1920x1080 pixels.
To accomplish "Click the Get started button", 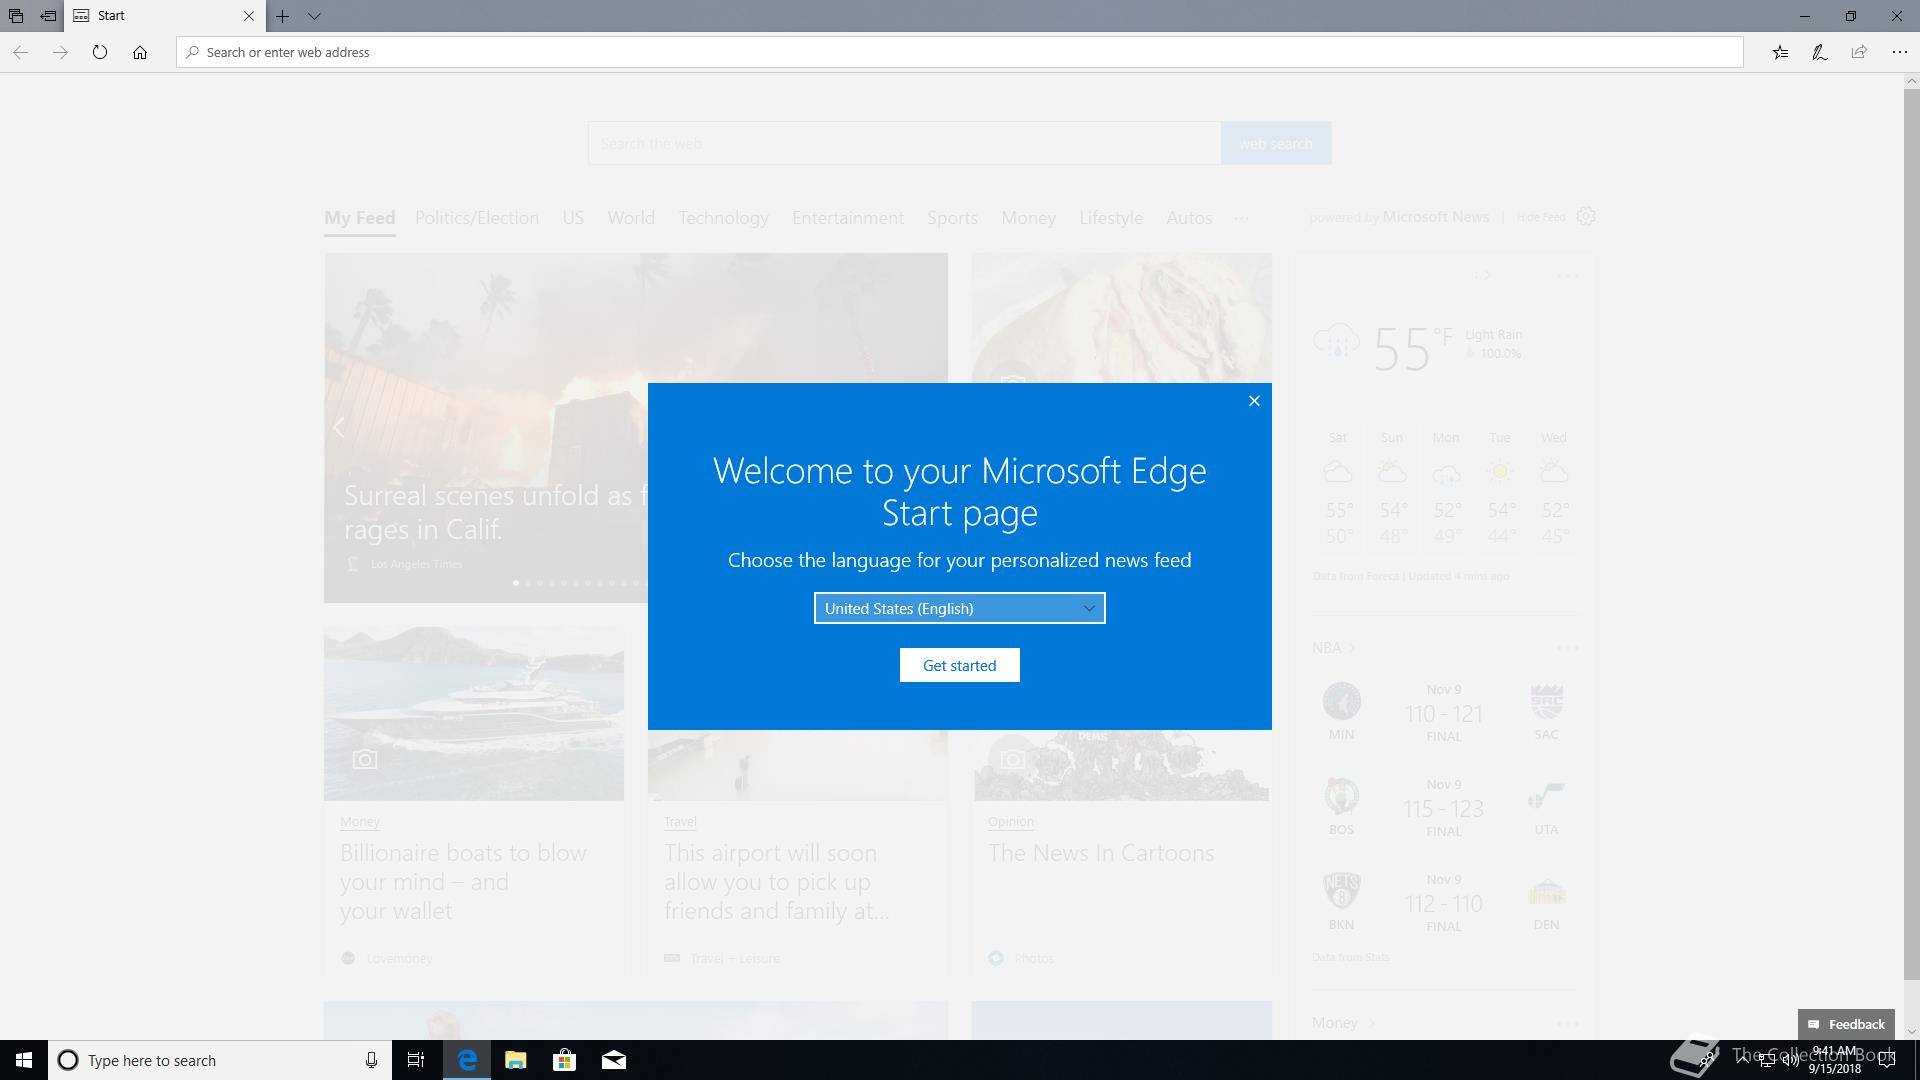I will coord(960,665).
